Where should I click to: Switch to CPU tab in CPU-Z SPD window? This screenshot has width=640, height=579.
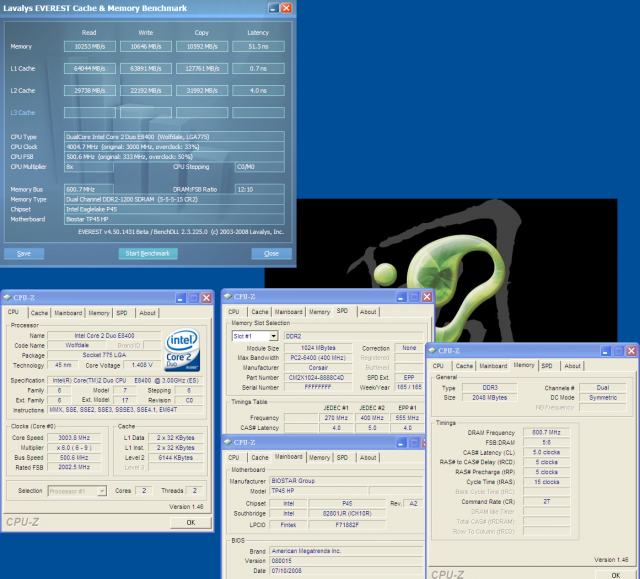coord(233,312)
